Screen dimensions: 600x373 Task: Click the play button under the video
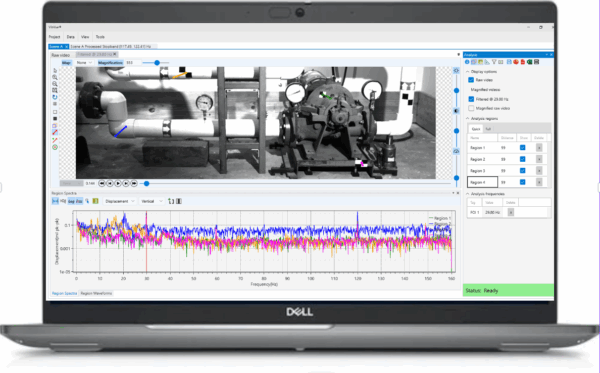click(118, 184)
